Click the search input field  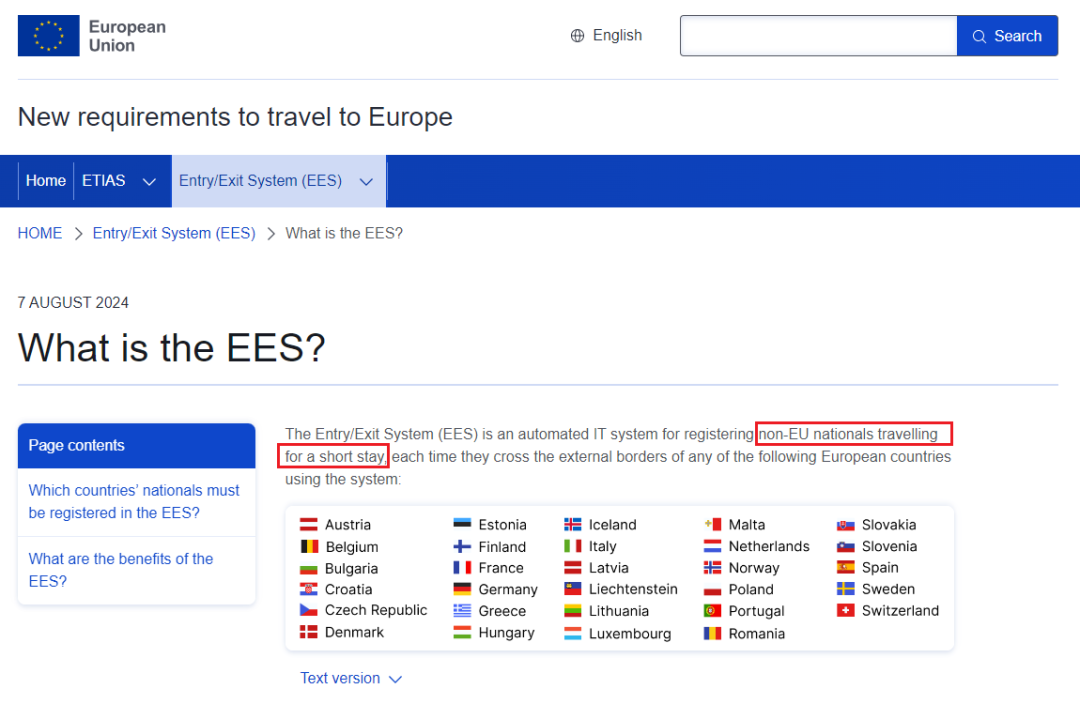coord(818,36)
